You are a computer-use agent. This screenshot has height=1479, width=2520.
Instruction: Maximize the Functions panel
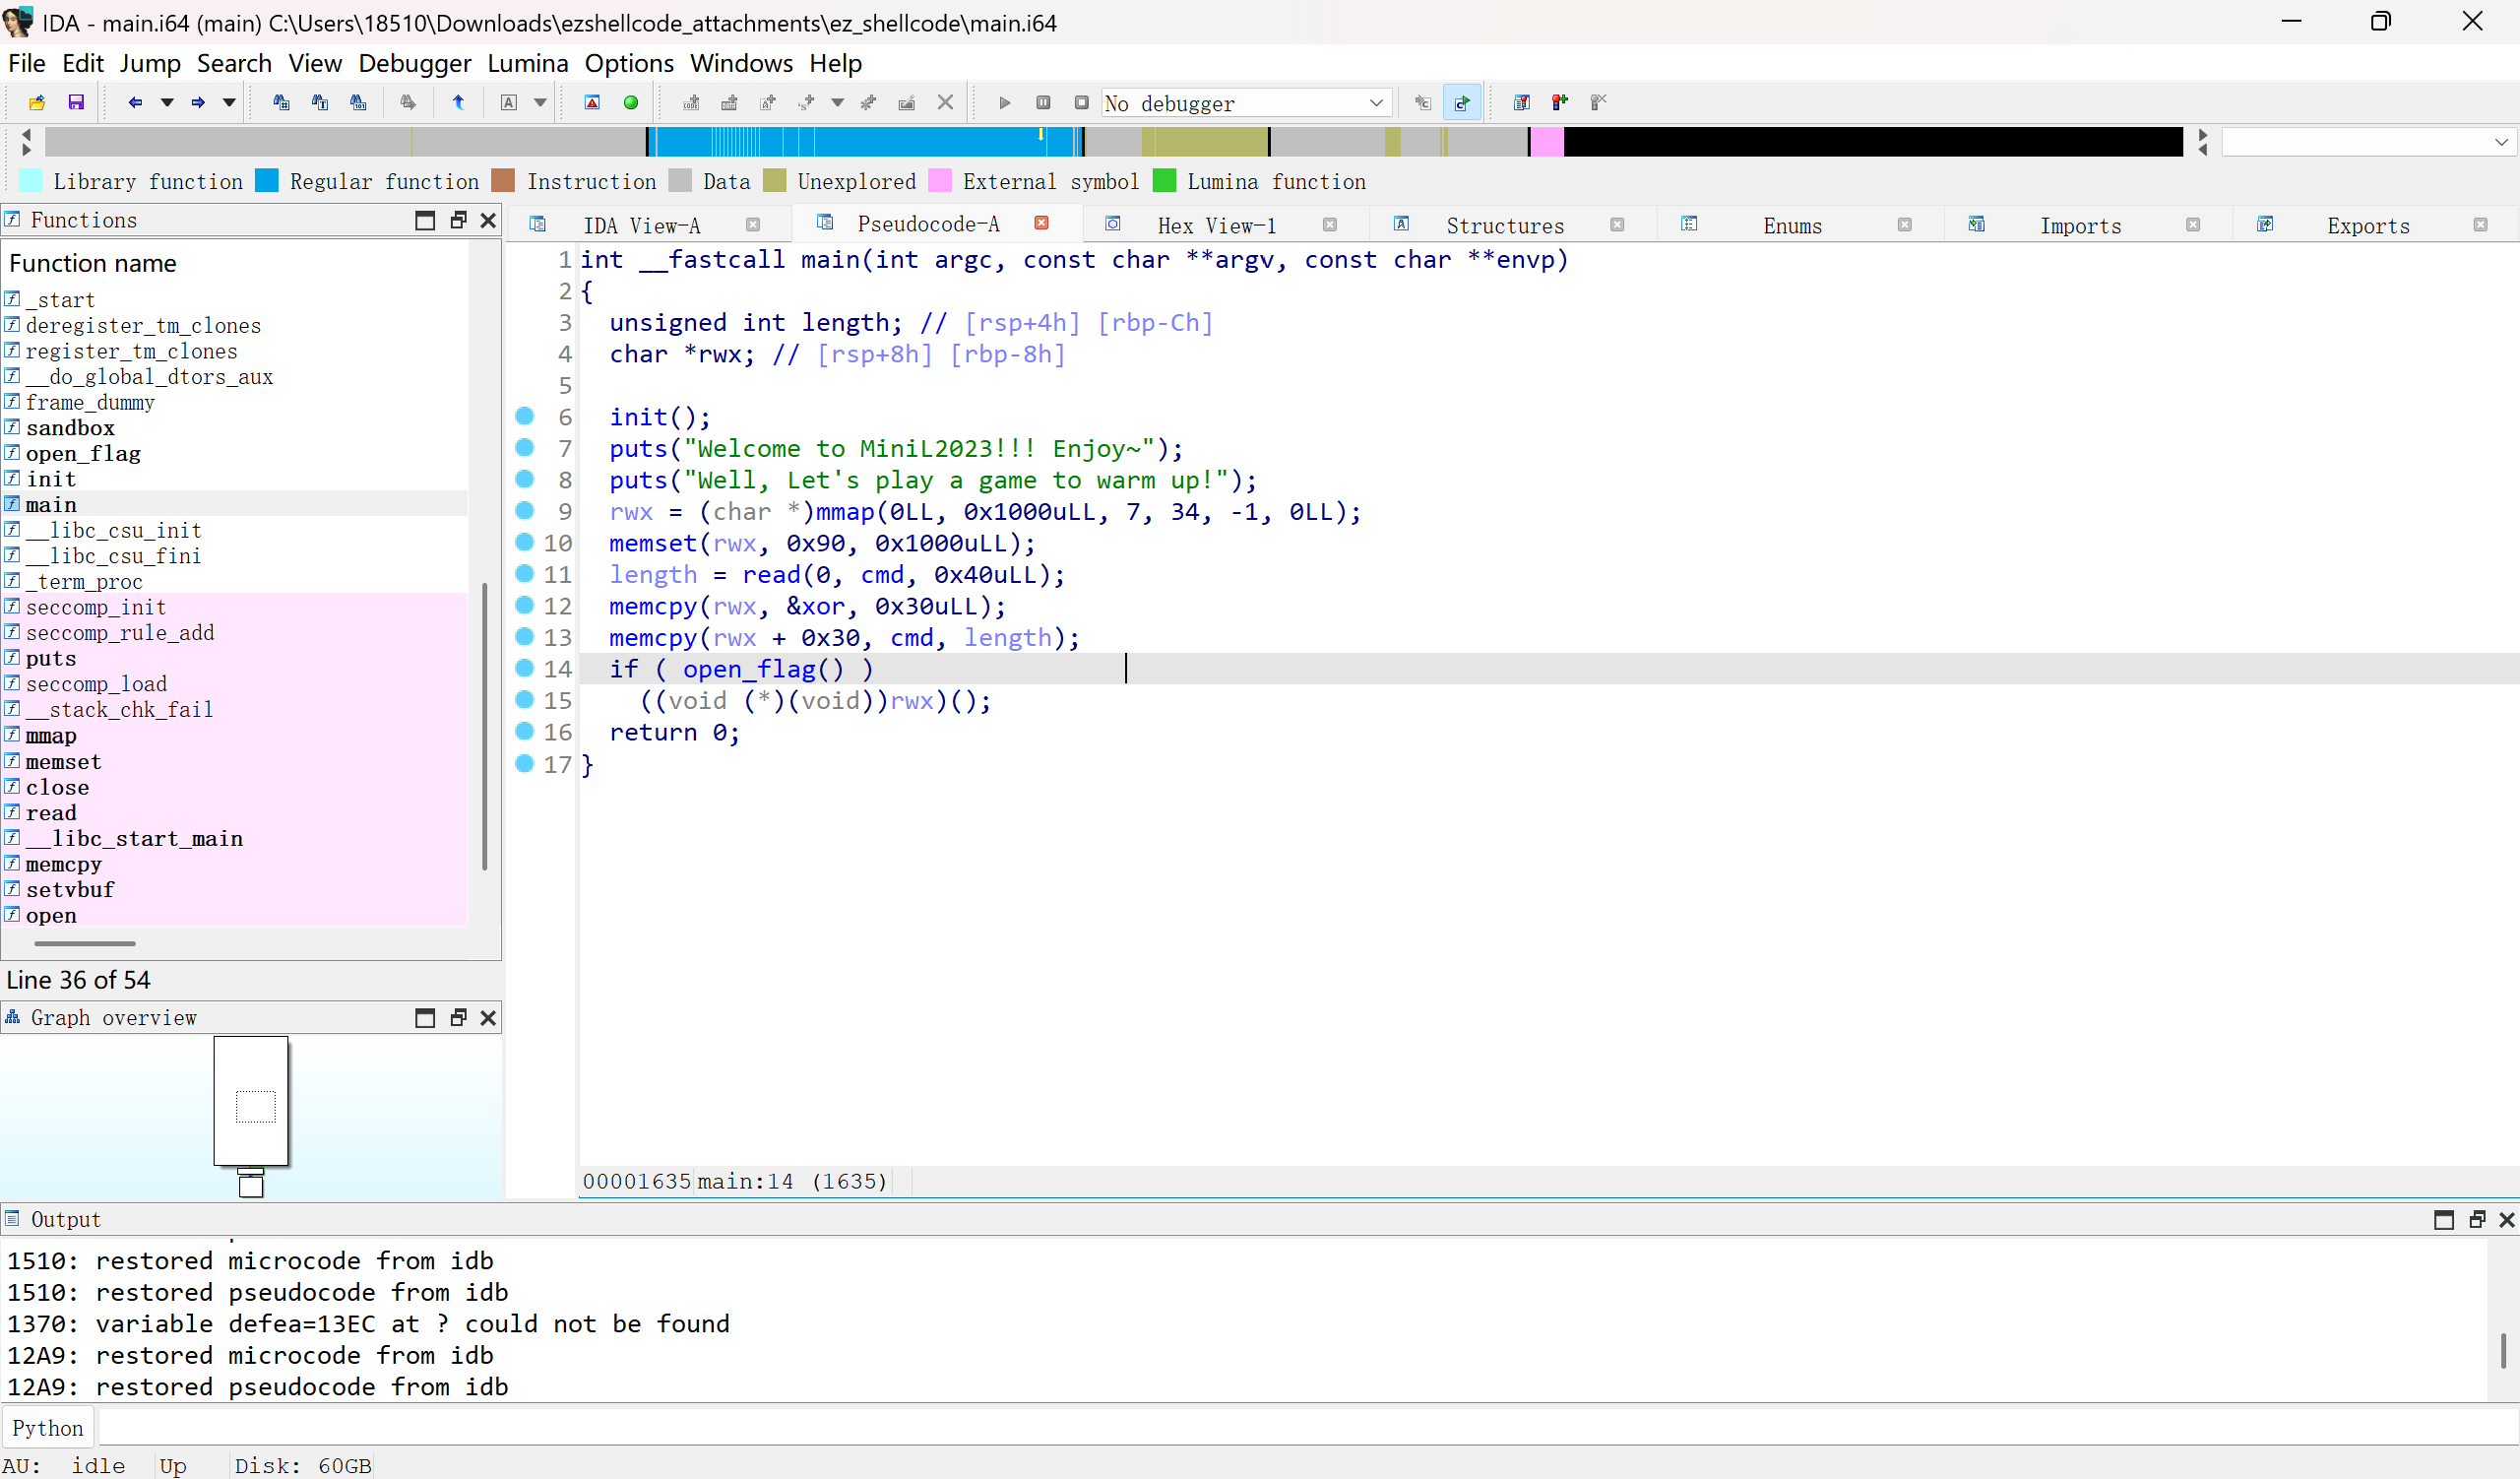point(425,221)
